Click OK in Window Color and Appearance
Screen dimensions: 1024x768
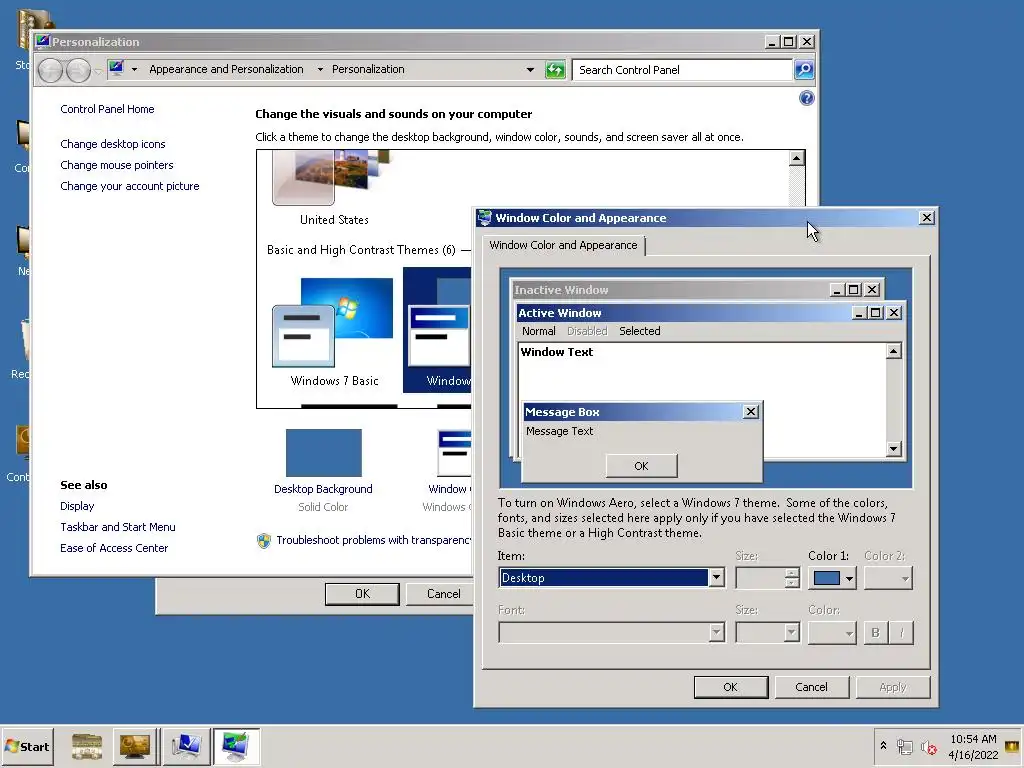pyautogui.click(x=731, y=687)
